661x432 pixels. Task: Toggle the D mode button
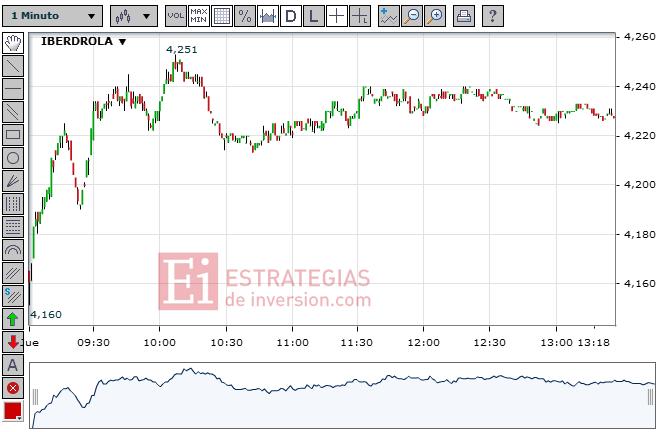point(291,16)
